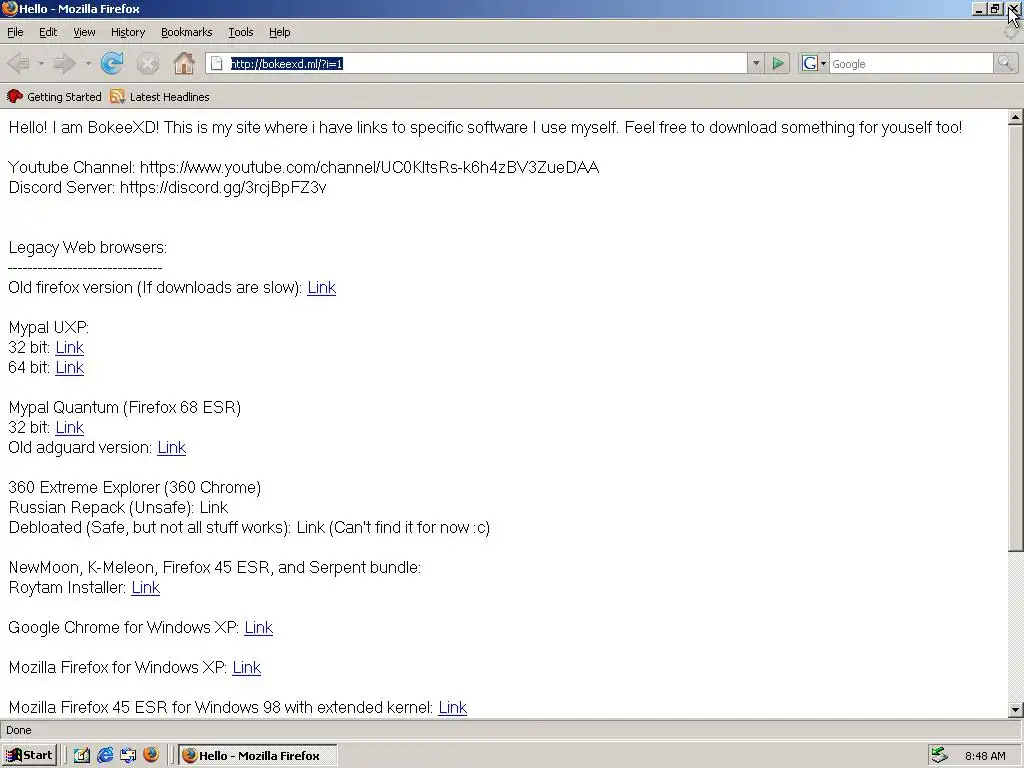Open the Google search engine selector

click(814, 63)
